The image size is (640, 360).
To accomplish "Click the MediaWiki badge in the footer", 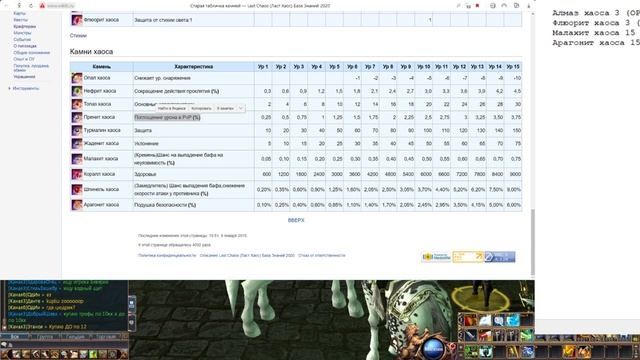I will [x=436, y=257].
